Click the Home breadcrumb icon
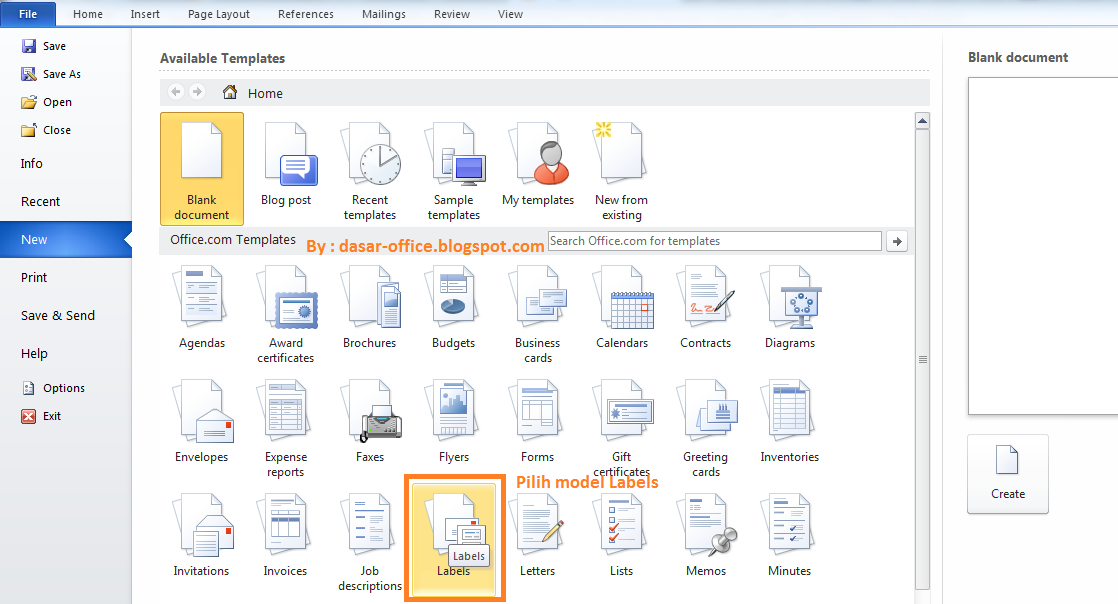 230,92
